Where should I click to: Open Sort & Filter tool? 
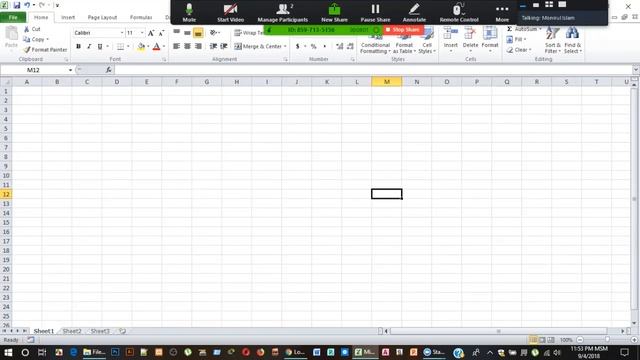pyautogui.click(x=553, y=40)
